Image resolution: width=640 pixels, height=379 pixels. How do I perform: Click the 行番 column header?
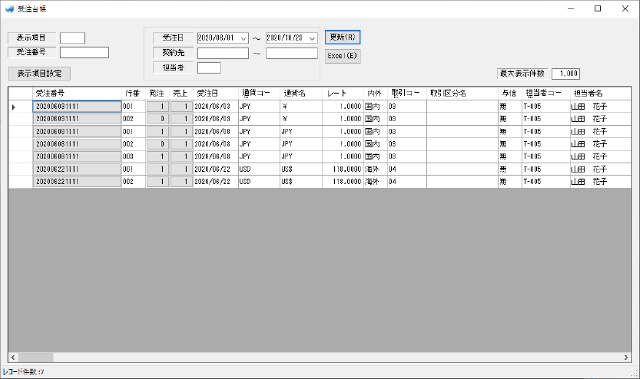pos(133,93)
